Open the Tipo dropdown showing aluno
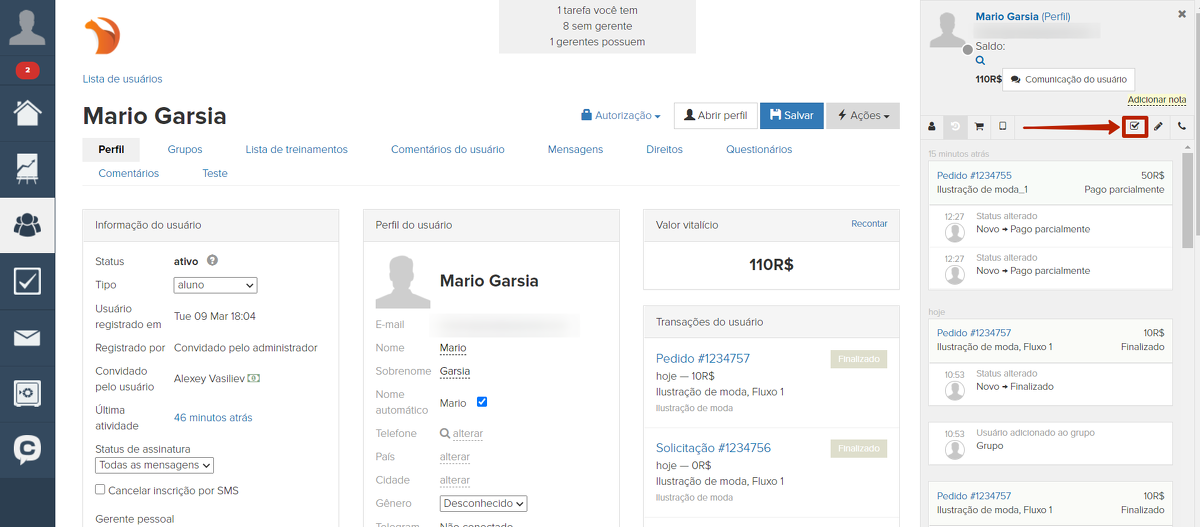The height and width of the screenshot is (527, 1200). 216,285
